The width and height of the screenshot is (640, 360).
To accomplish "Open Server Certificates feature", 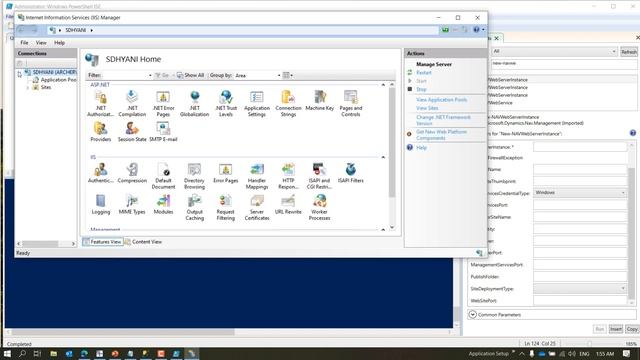I will point(257,207).
